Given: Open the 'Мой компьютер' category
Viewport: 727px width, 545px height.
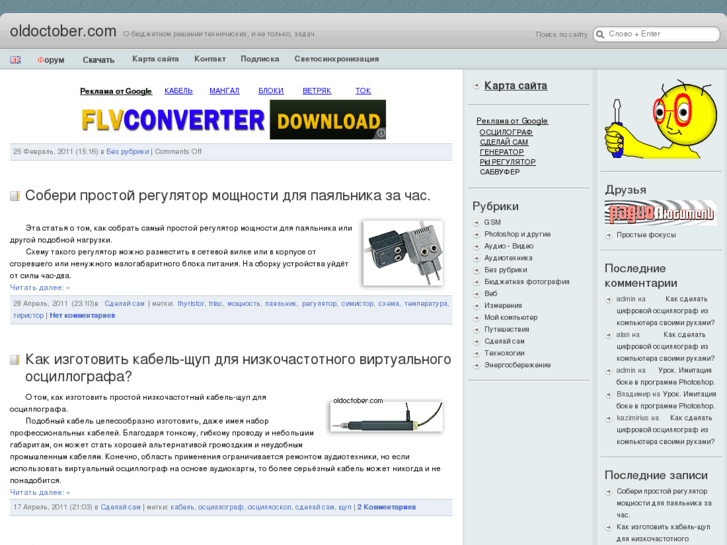Looking at the screenshot, I should (511, 318).
